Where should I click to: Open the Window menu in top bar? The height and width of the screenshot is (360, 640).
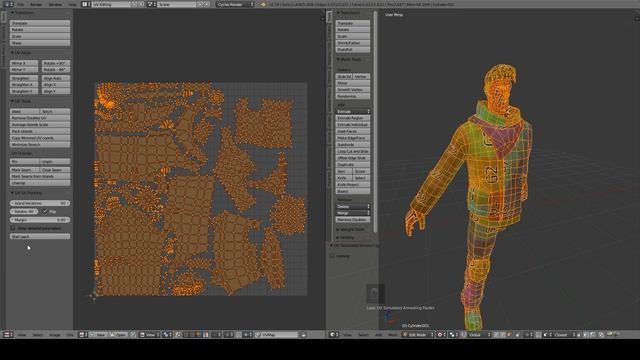click(x=56, y=4)
